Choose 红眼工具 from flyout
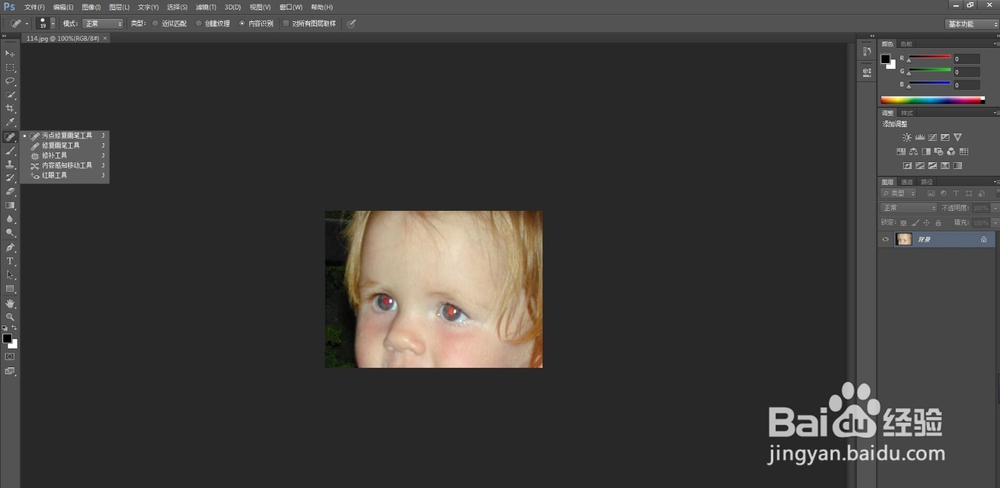Viewport: 1000px width, 488px height. 55,175
